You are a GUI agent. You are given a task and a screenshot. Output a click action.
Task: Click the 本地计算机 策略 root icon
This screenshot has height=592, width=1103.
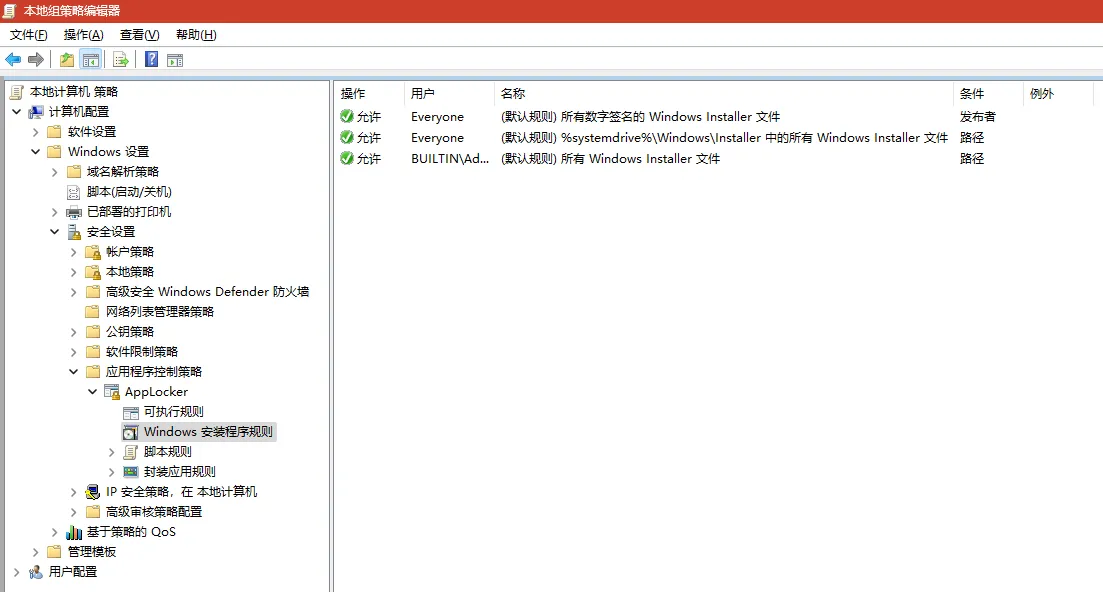pyautogui.click(x=17, y=91)
